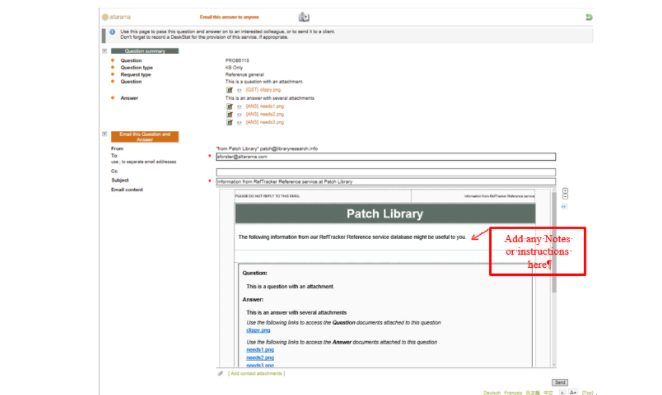The width and height of the screenshot is (662, 395).
Task: Open the [QST] clippy.png attachment link
Action: tap(263, 90)
